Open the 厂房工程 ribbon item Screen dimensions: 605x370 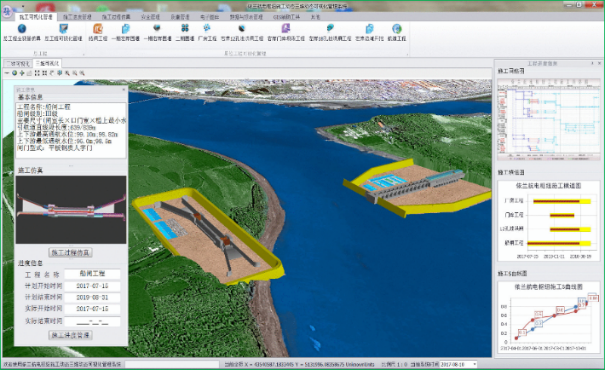tap(207, 32)
